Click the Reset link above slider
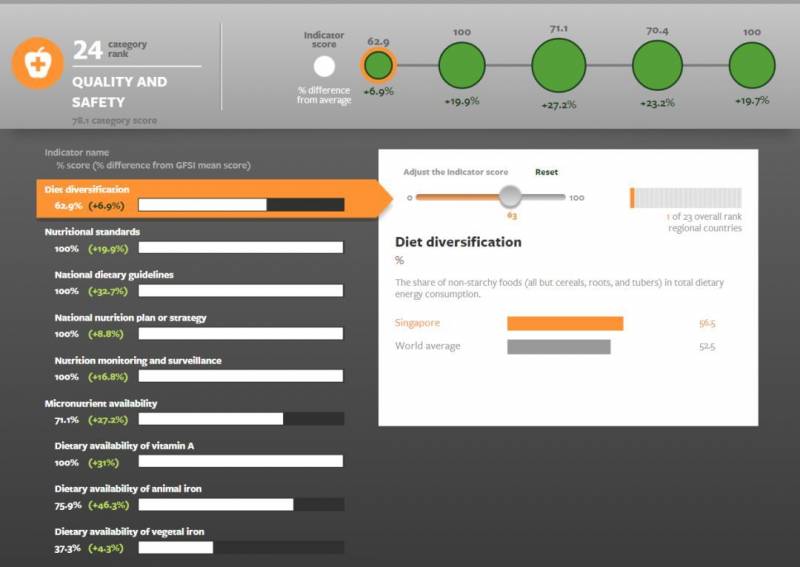Viewport: 800px width, 567px height. (546, 172)
